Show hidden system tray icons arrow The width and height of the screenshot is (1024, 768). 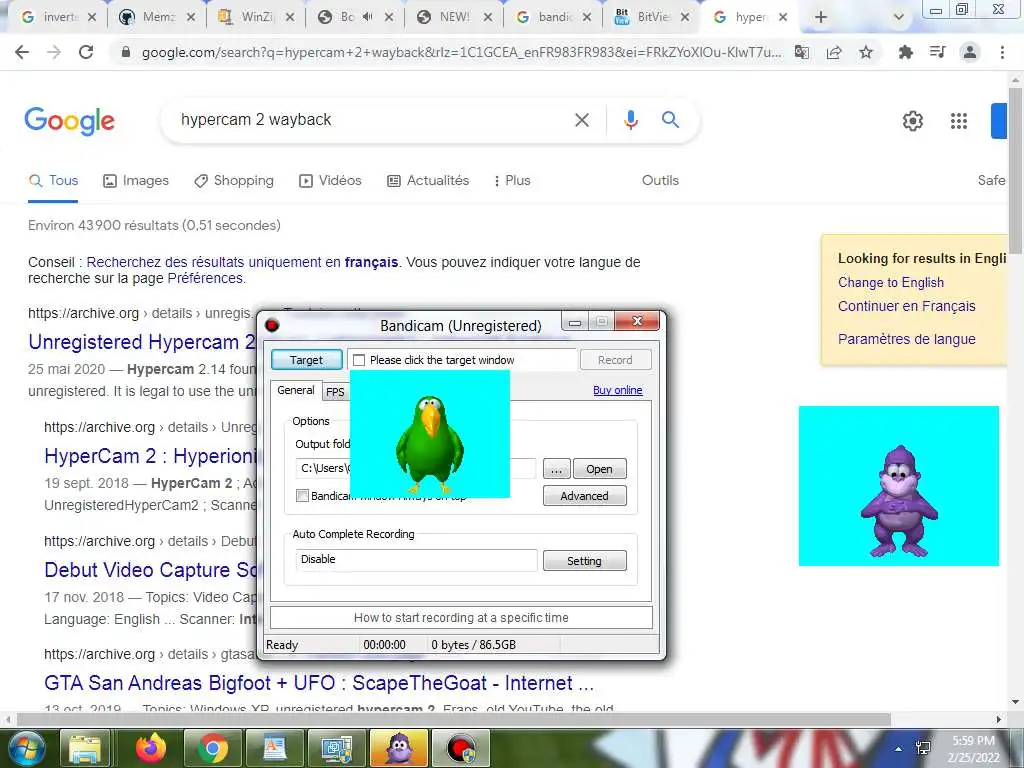coord(899,749)
